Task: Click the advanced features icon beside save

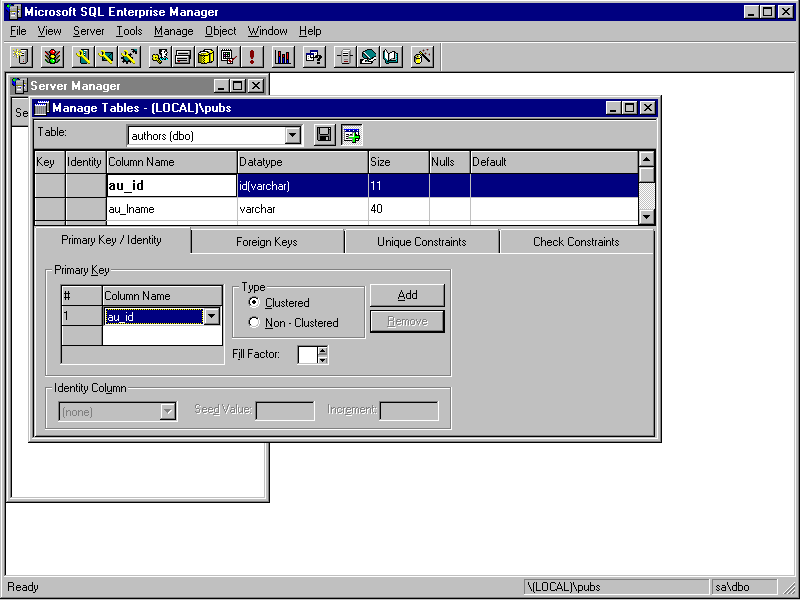Action: (351, 135)
